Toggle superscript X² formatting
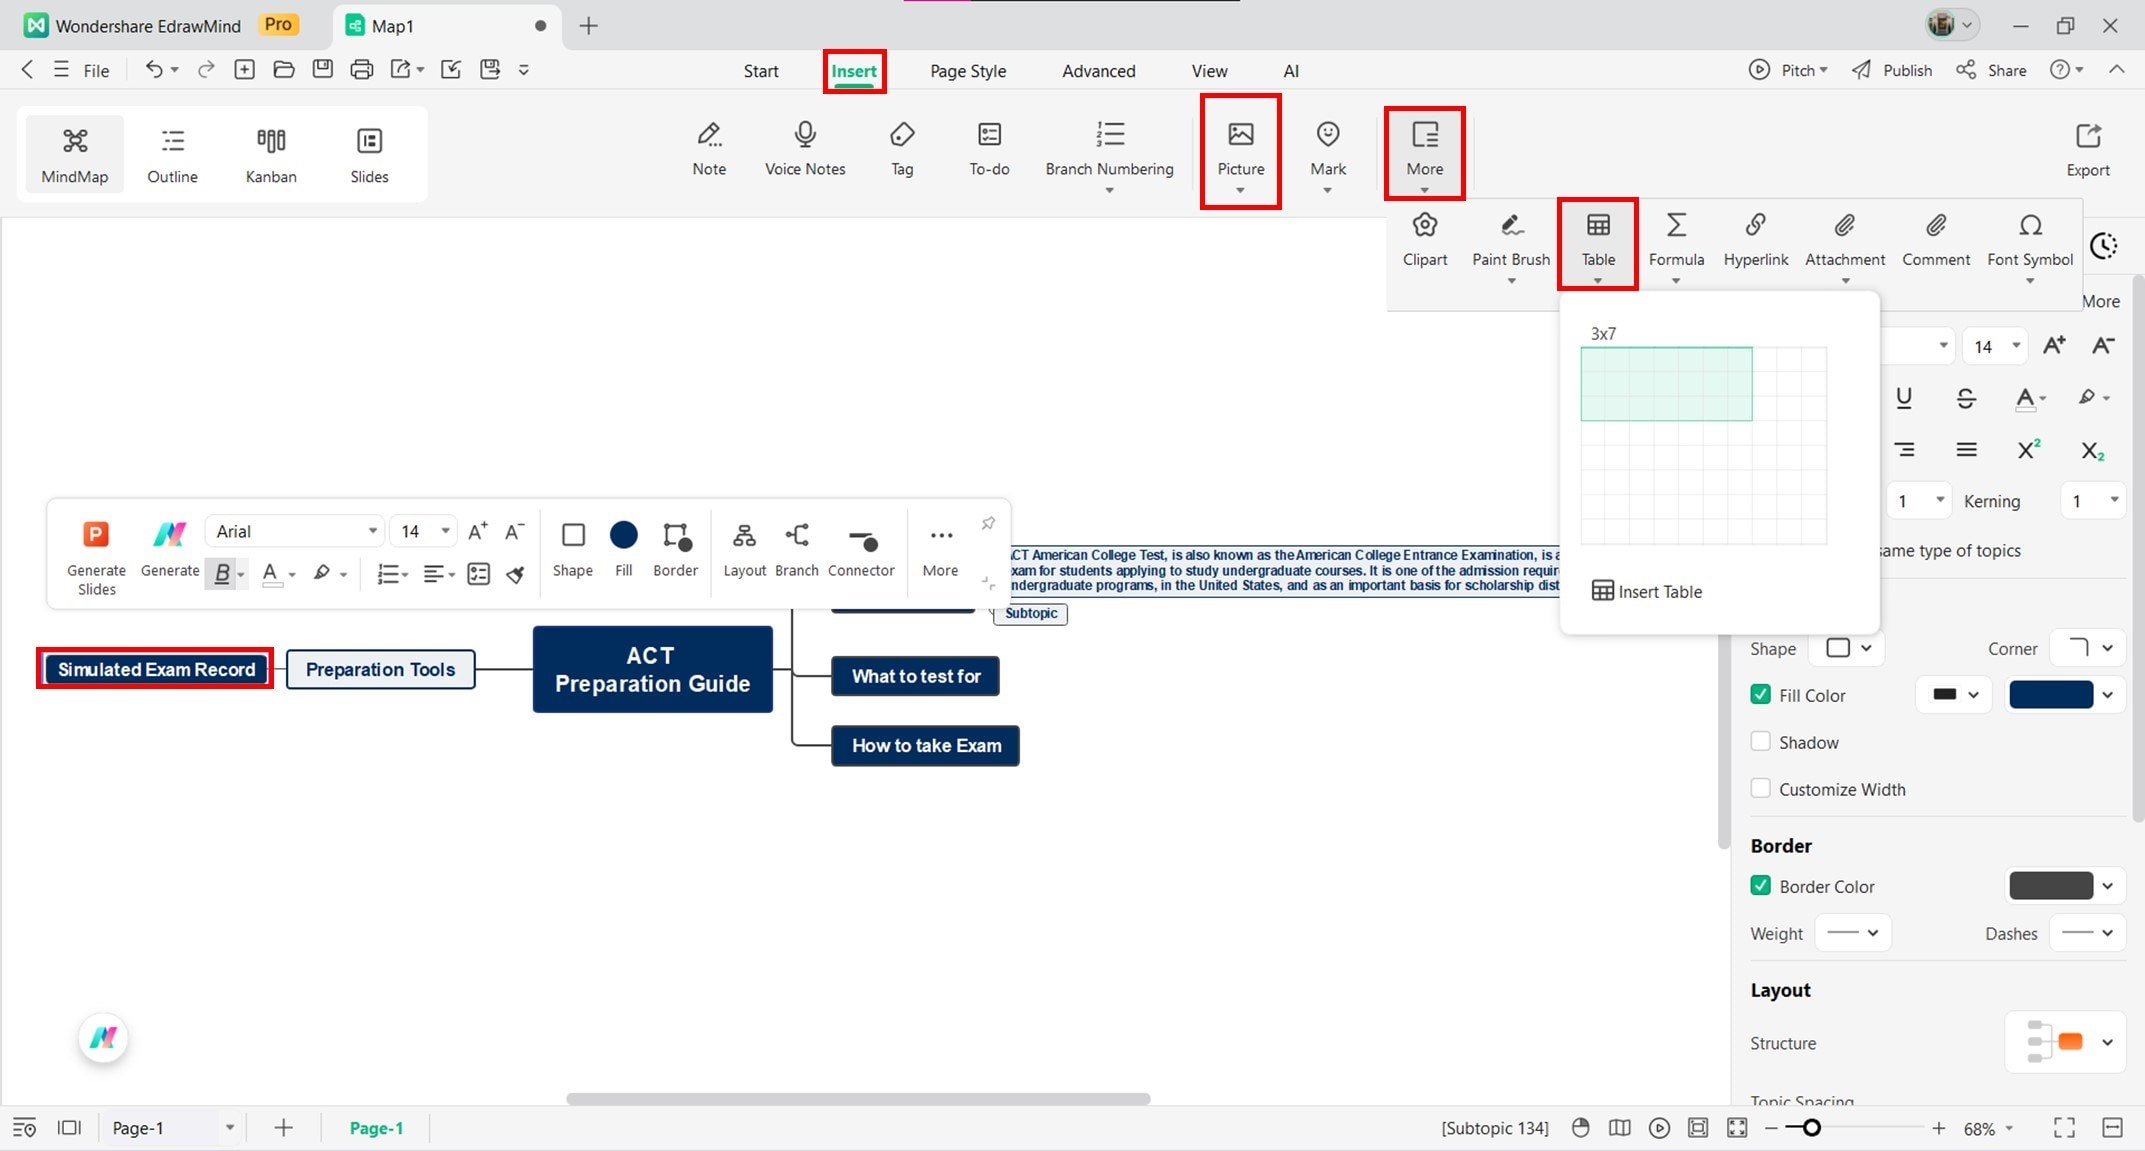This screenshot has height=1151, width=2145. point(2028,450)
